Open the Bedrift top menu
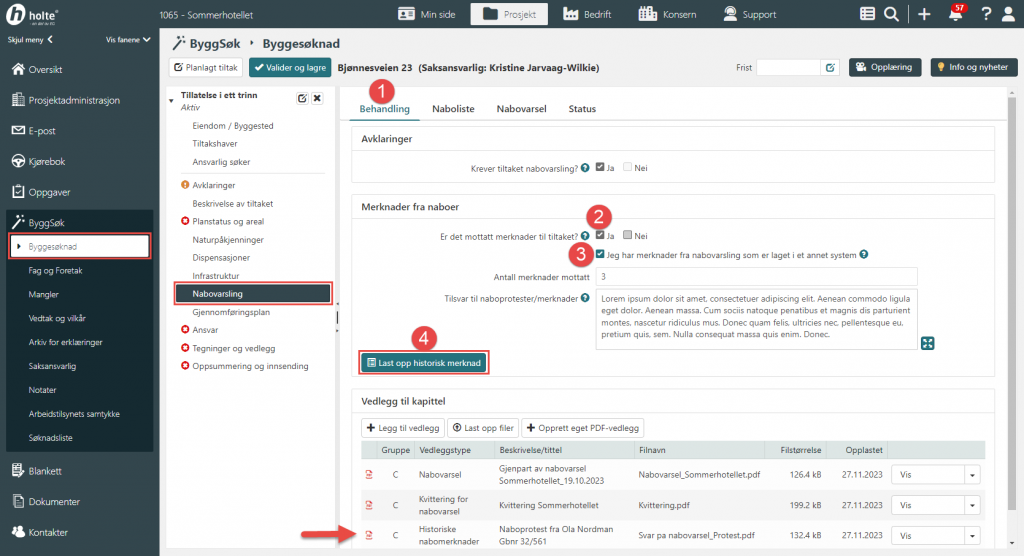1024x556 pixels. pyautogui.click(x=585, y=14)
